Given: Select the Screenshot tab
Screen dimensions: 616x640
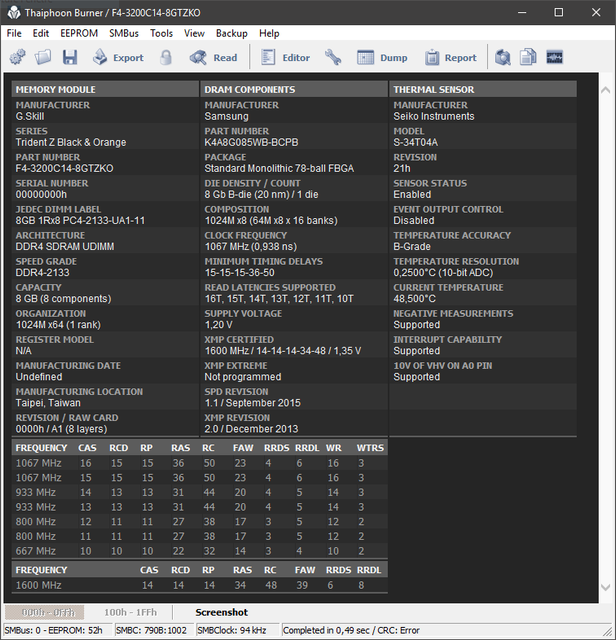Looking at the screenshot, I should 221,612.
